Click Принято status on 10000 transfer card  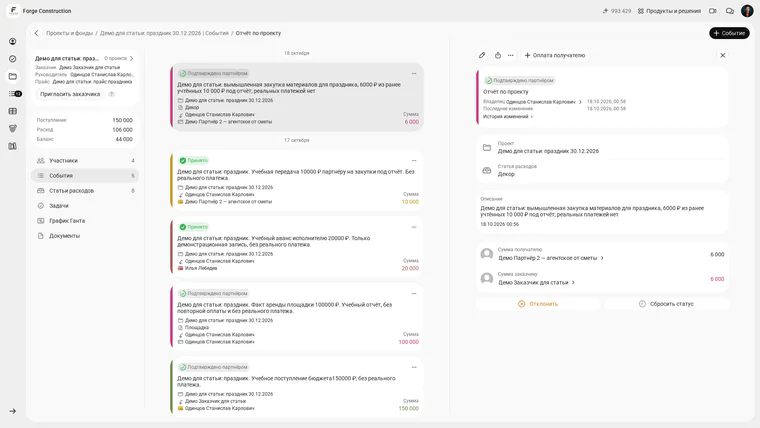193,160
